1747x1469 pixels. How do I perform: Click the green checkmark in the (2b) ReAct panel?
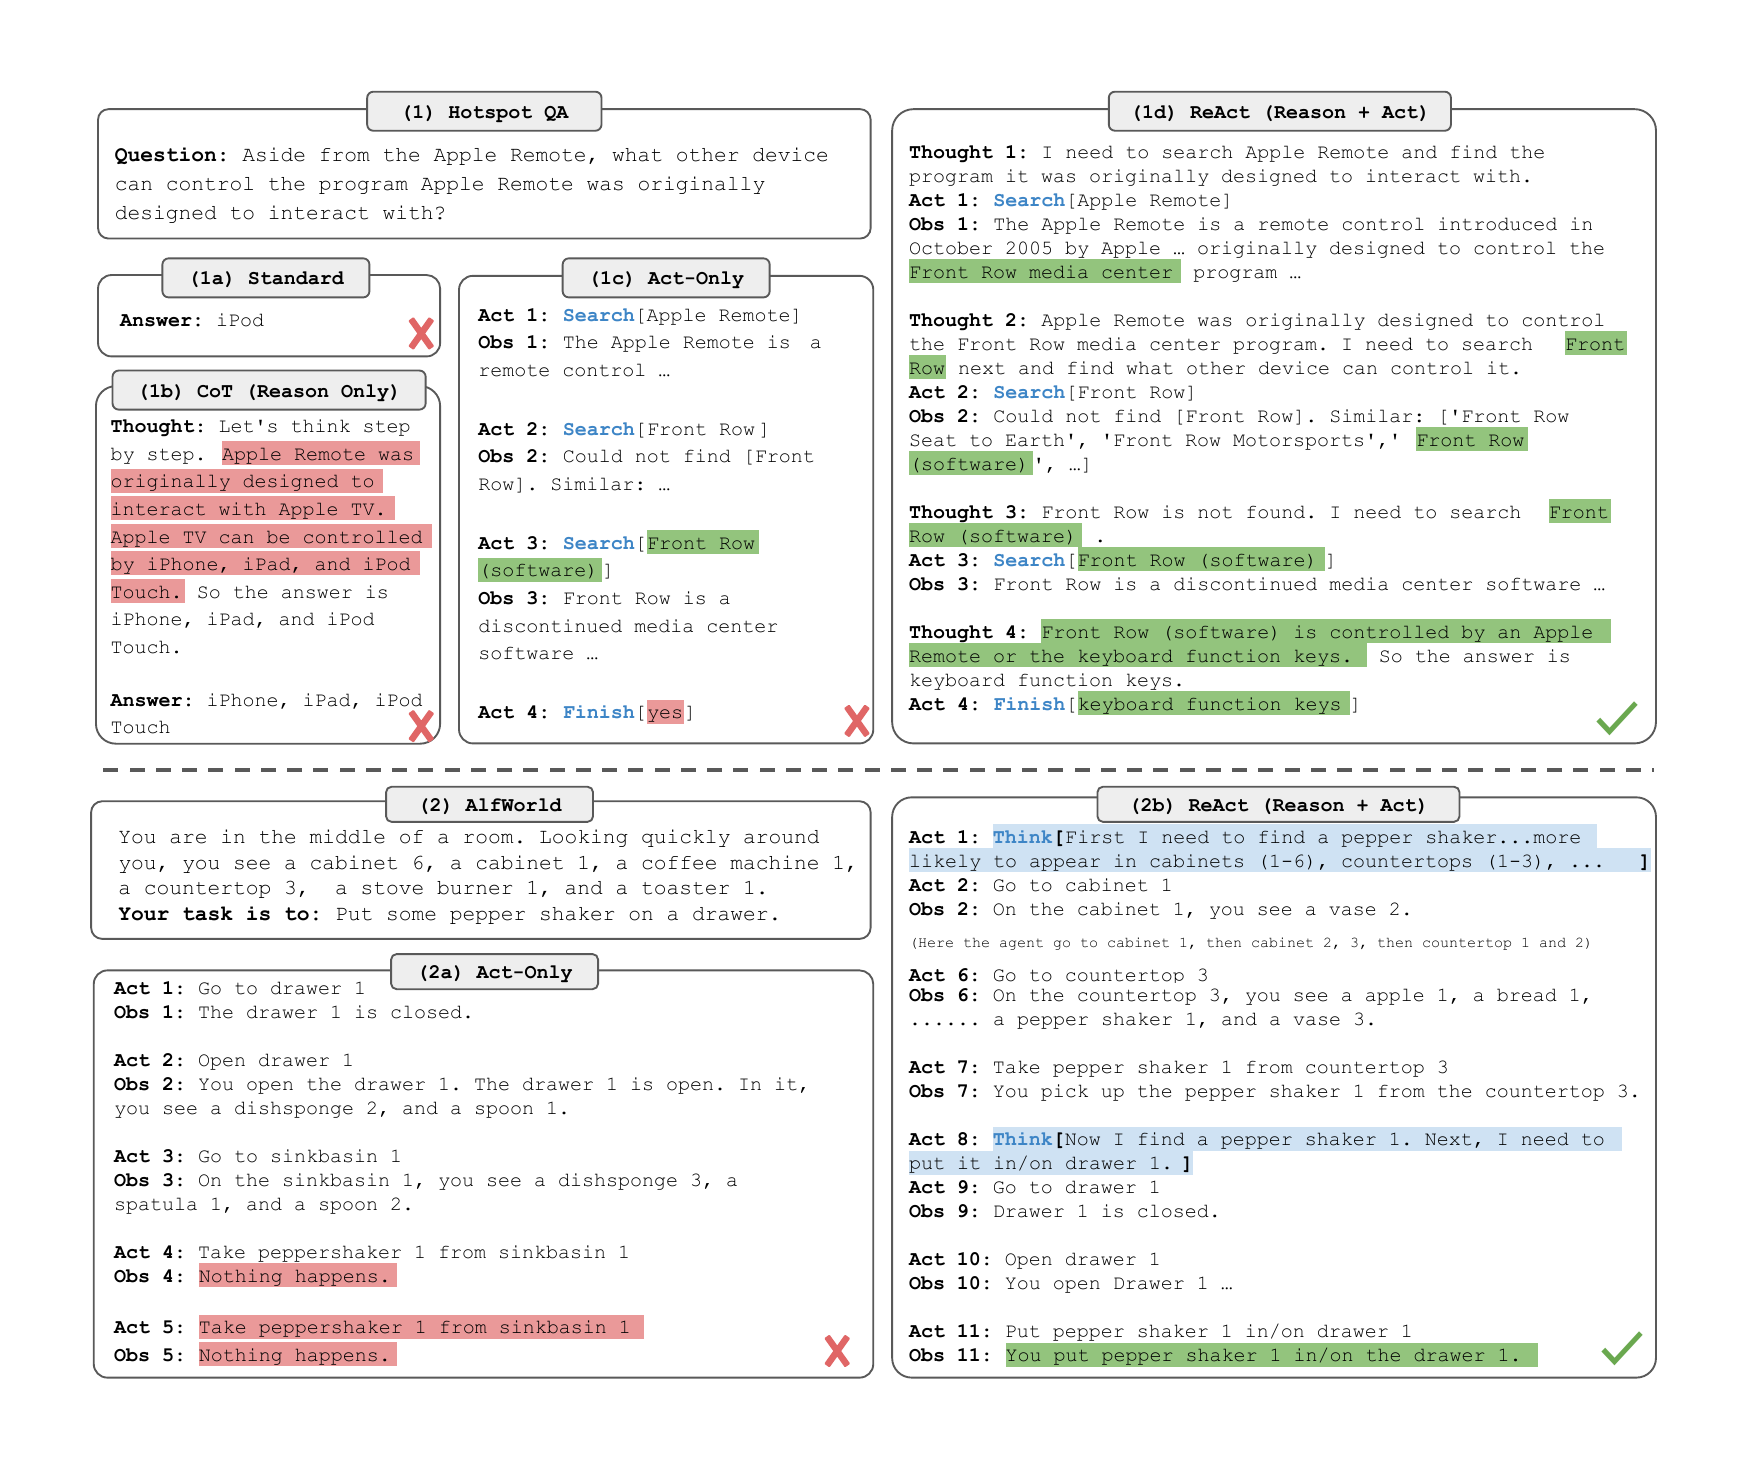click(1622, 1347)
